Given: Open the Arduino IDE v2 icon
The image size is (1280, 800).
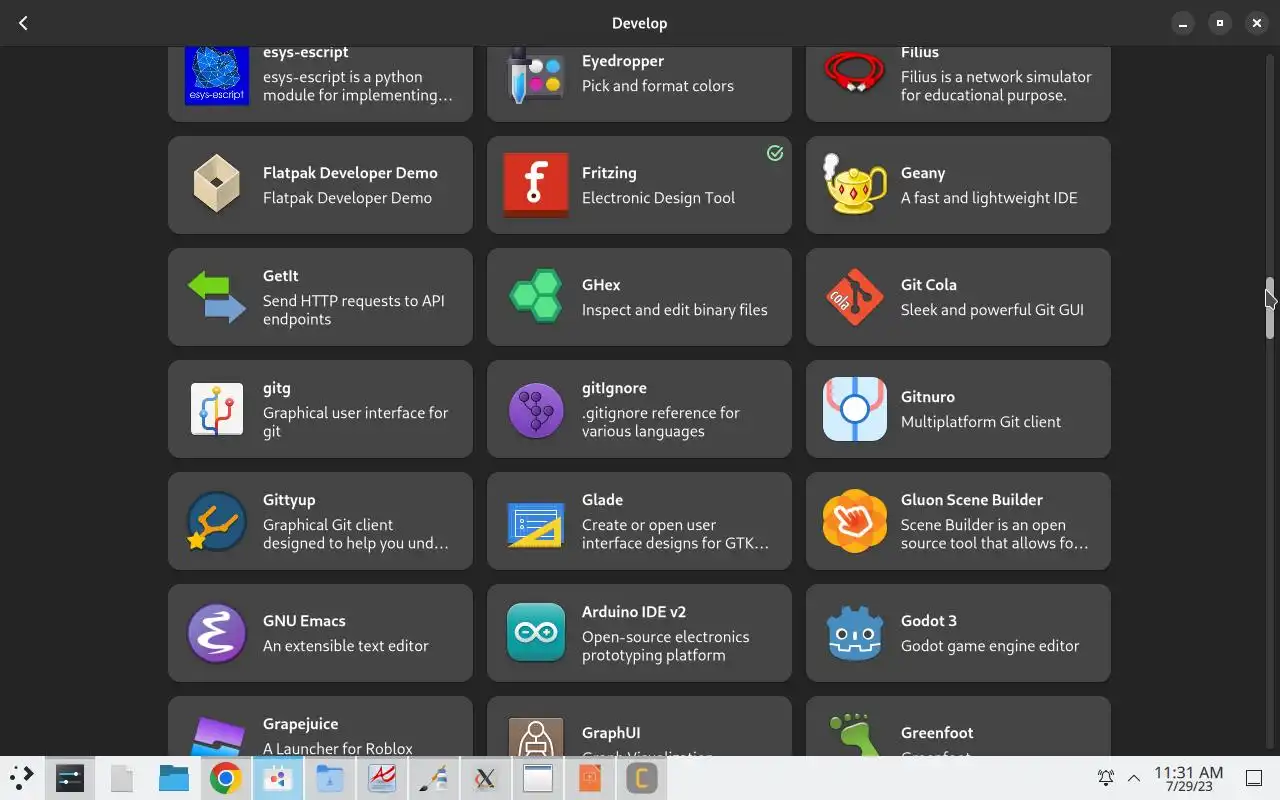Looking at the screenshot, I should click(536, 633).
